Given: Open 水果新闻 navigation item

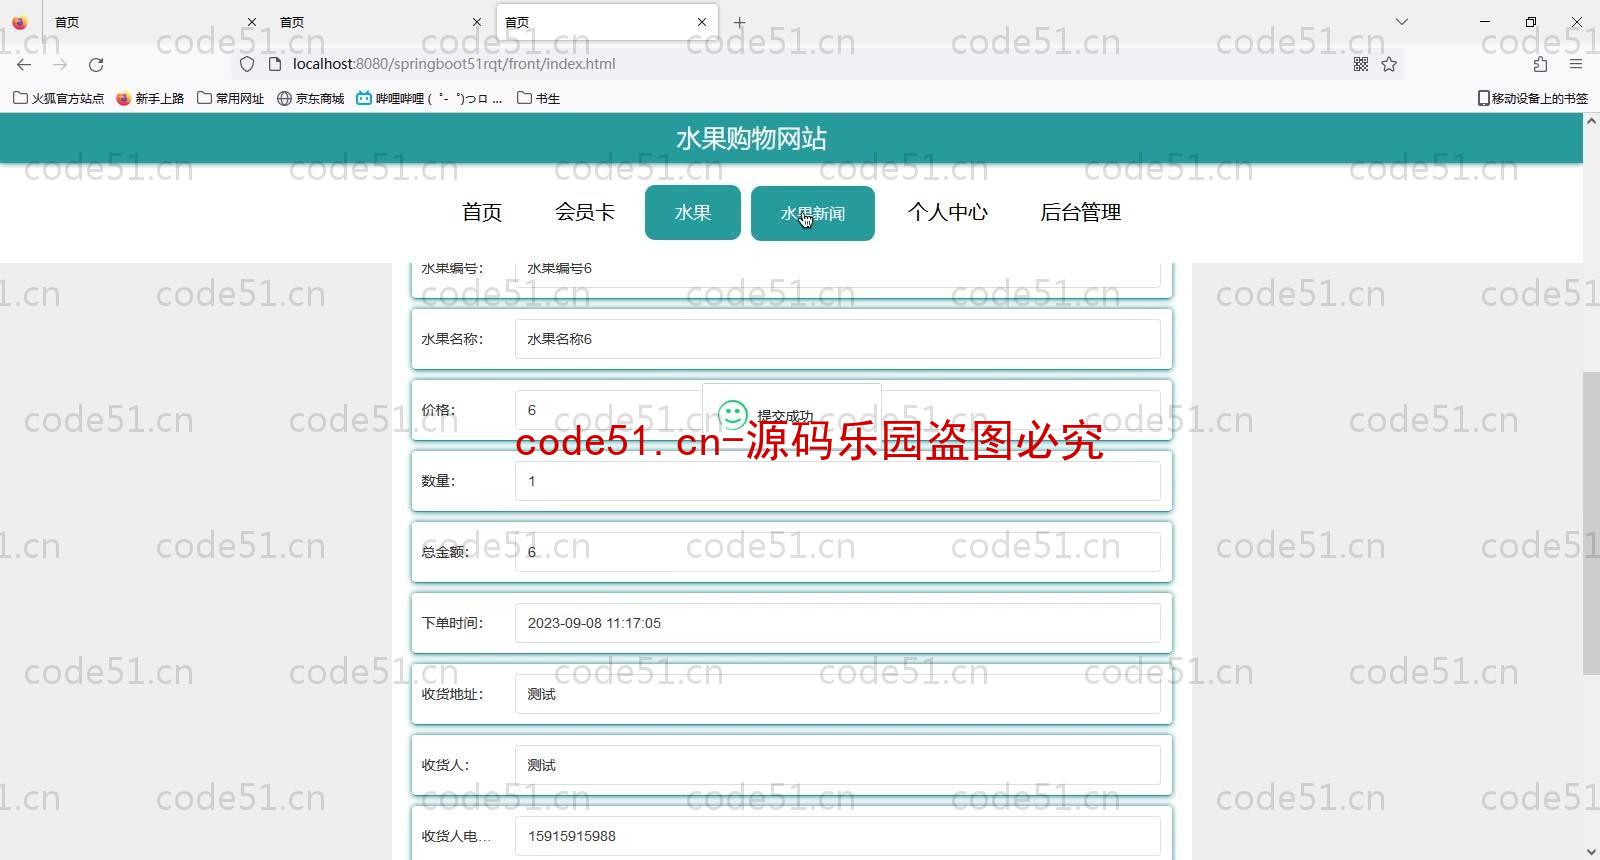Looking at the screenshot, I should click(x=813, y=213).
